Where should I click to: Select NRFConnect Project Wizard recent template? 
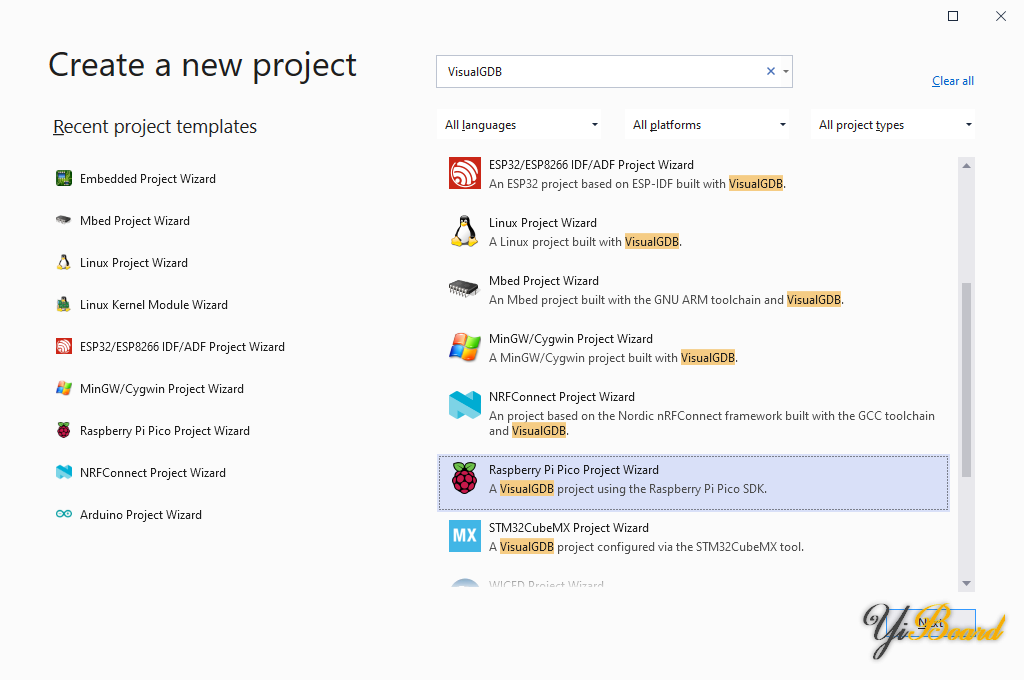[153, 472]
